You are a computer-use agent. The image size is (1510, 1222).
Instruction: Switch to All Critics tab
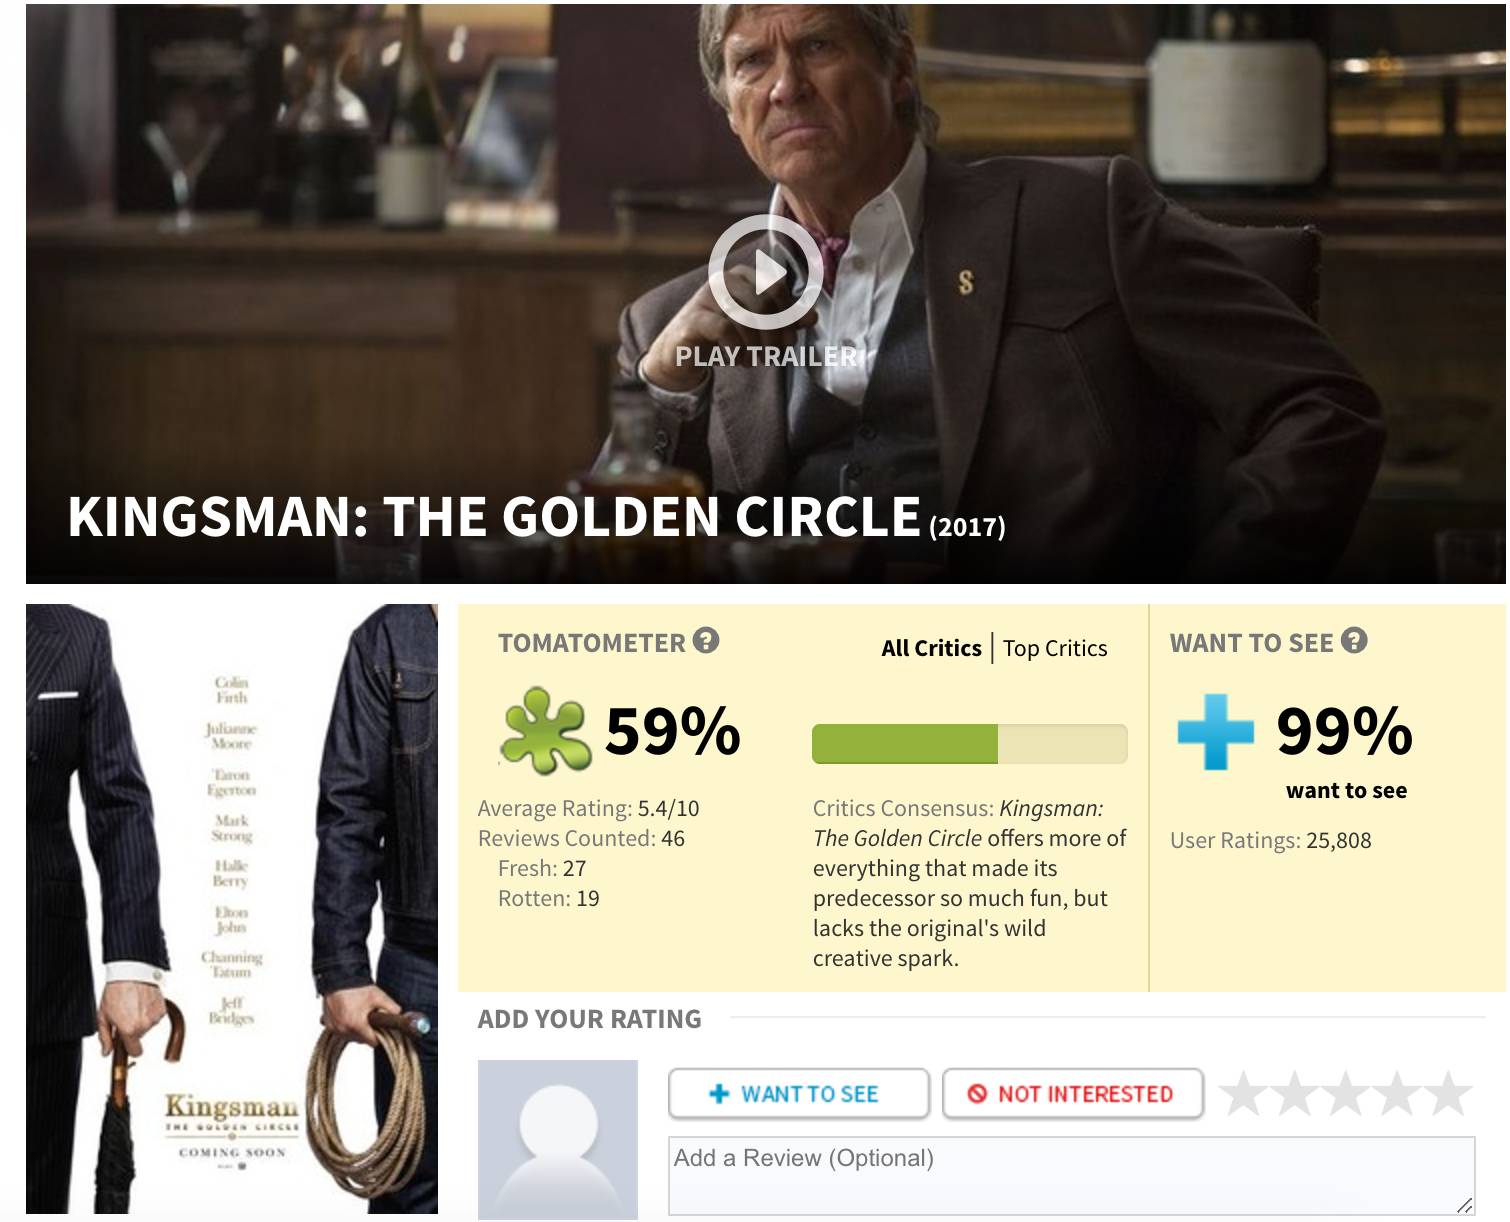(931, 648)
